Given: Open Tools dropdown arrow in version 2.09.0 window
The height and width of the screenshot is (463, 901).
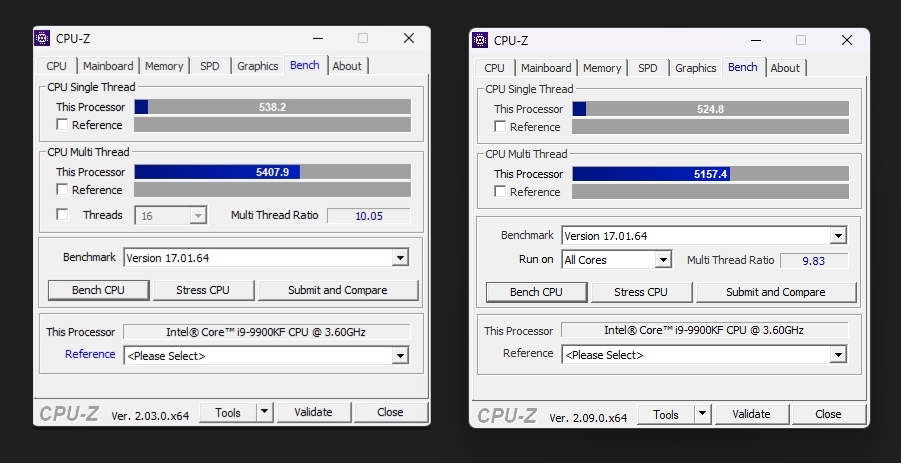Looking at the screenshot, I should (x=702, y=414).
